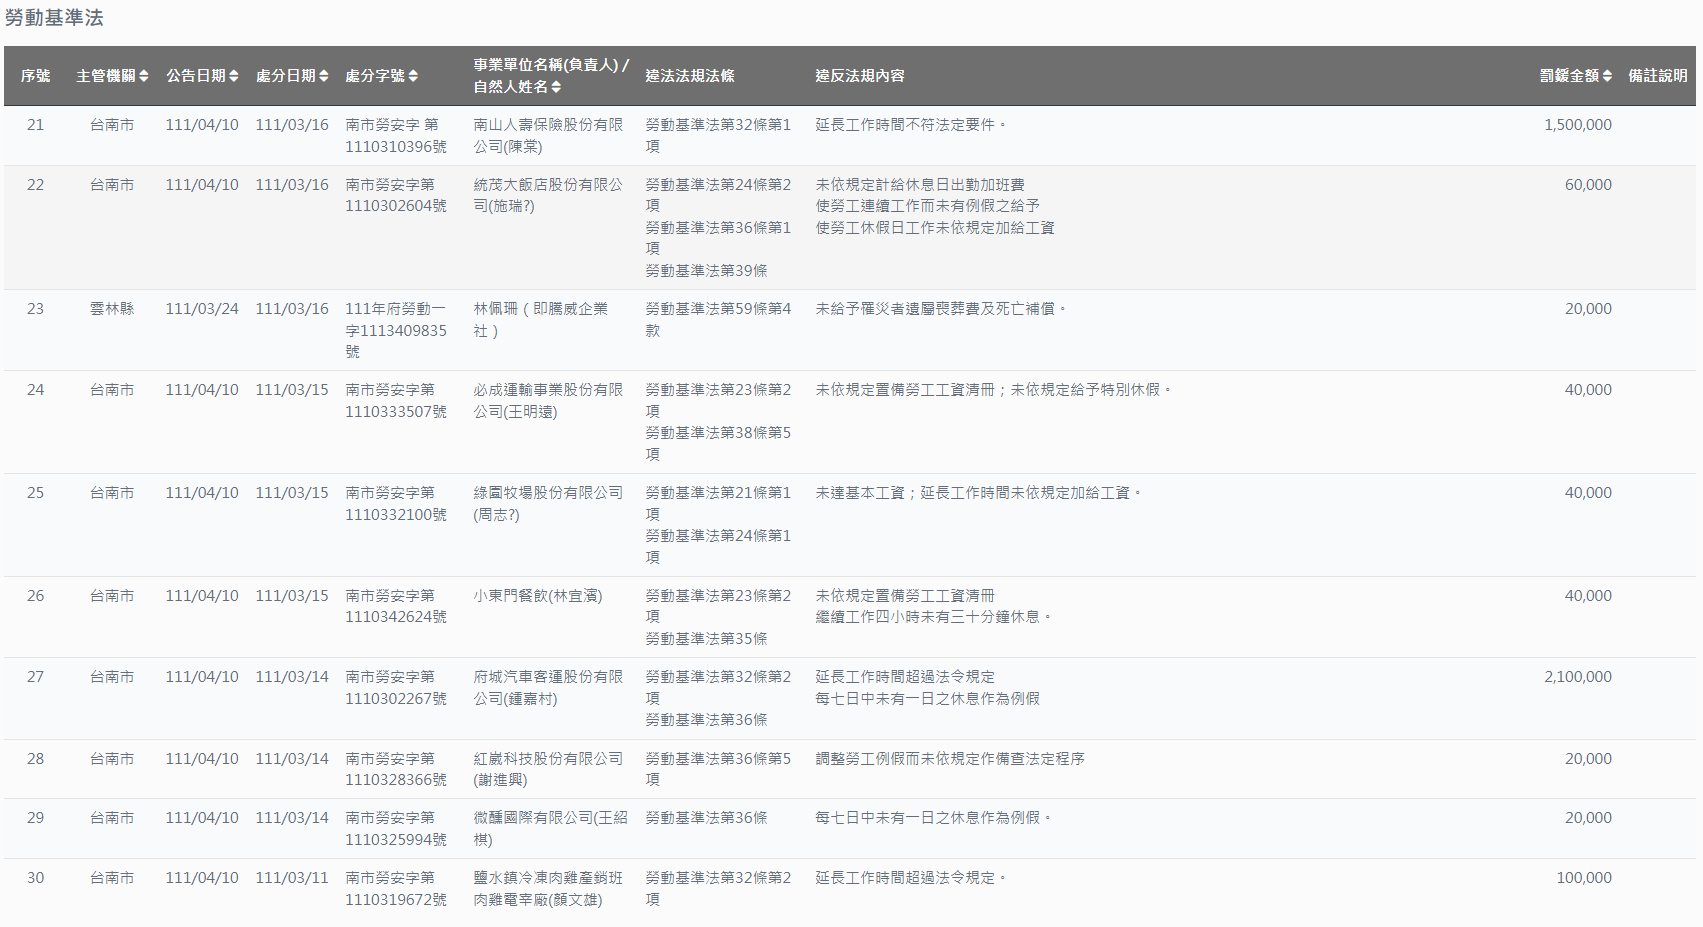Click the 勞動基準法 page heading

(54, 18)
